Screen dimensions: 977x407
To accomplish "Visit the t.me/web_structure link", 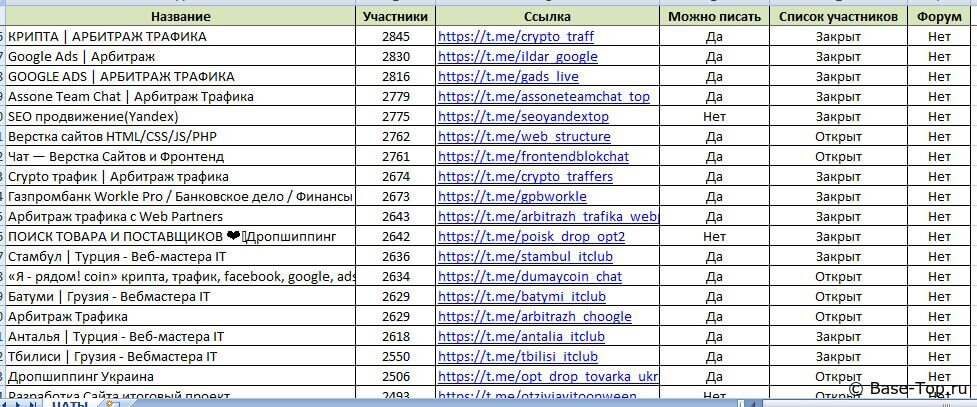I will click(x=524, y=137).
